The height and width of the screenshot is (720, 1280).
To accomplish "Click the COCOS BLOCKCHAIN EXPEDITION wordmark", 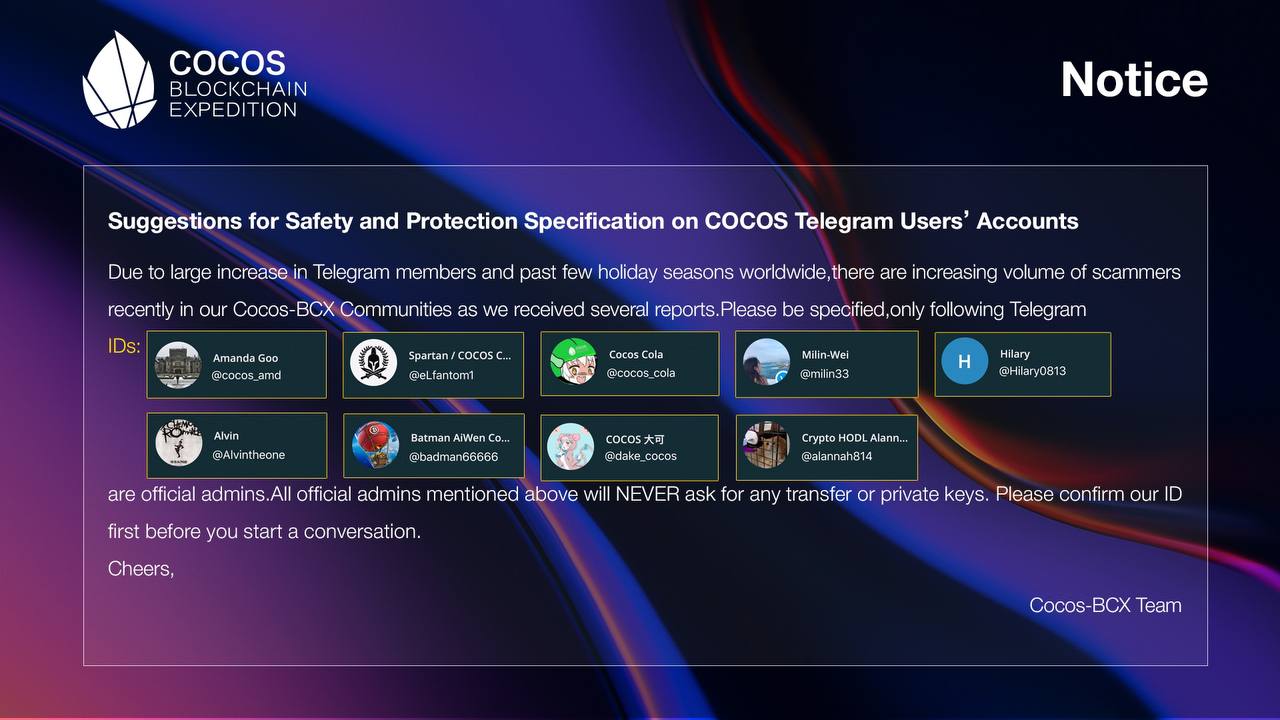I will click(x=238, y=84).
